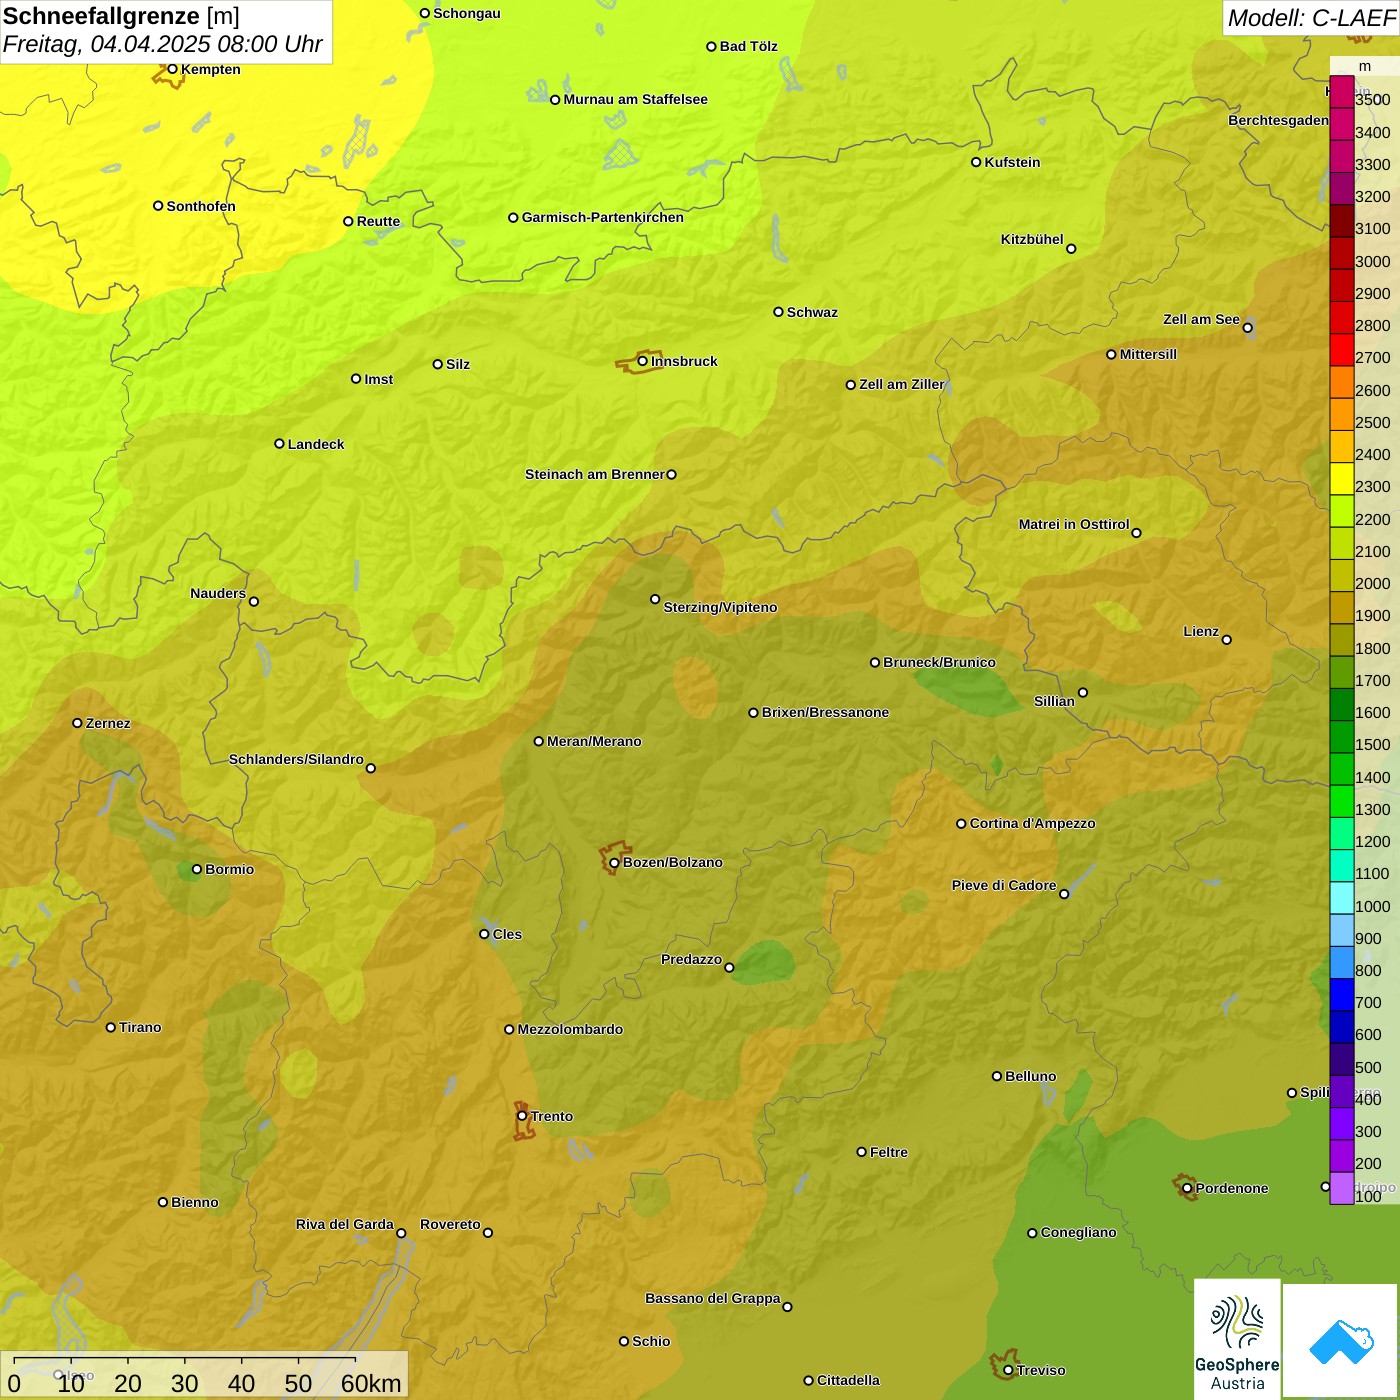Click the Schlanders/Silandro label

click(296, 759)
